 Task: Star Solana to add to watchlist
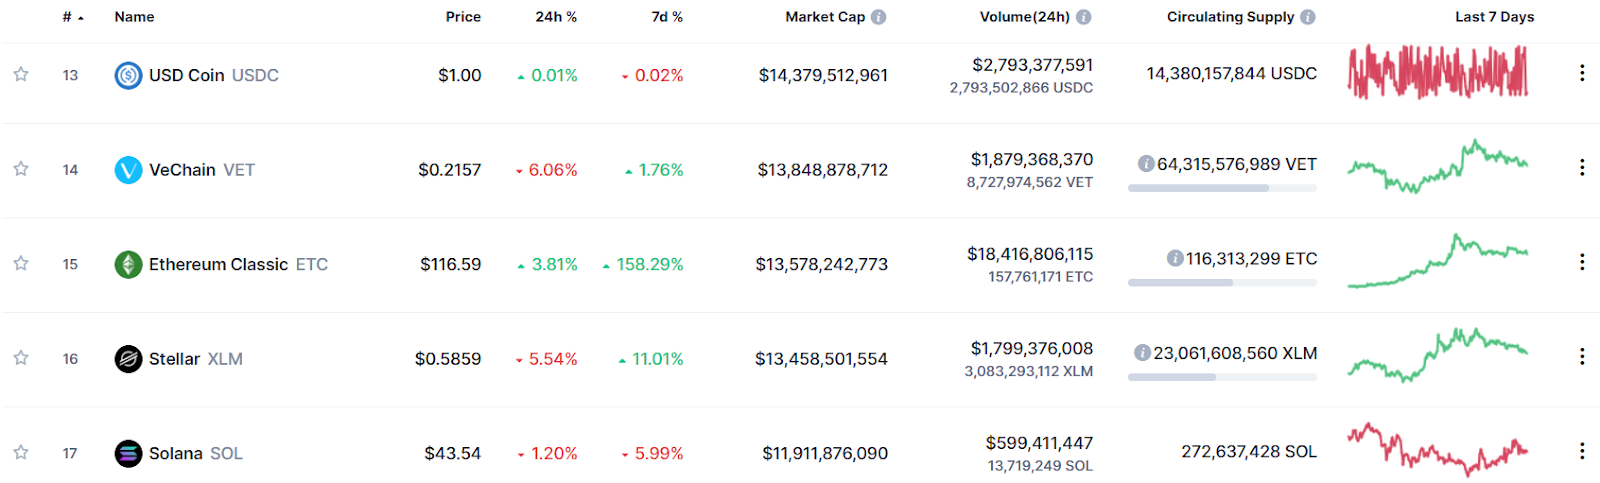(x=20, y=452)
